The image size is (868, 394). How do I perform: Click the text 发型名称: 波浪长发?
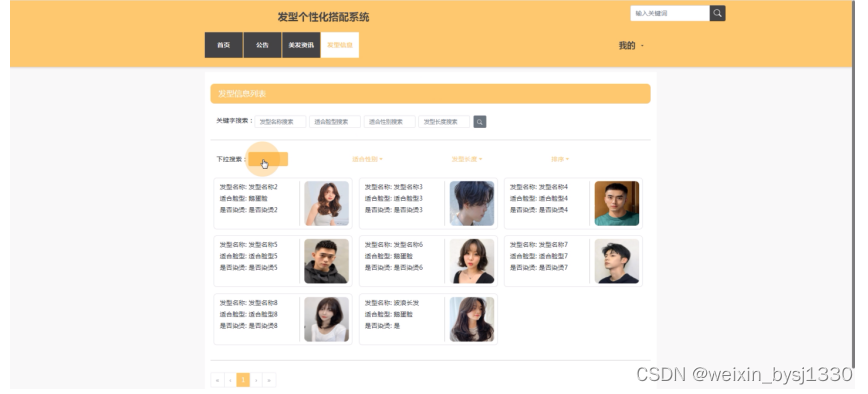(x=392, y=303)
